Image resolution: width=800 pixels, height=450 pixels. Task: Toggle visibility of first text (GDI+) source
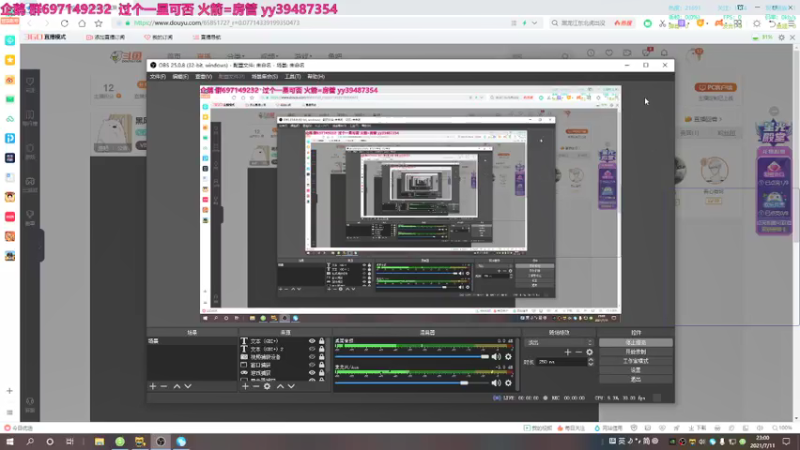point(312,341)
